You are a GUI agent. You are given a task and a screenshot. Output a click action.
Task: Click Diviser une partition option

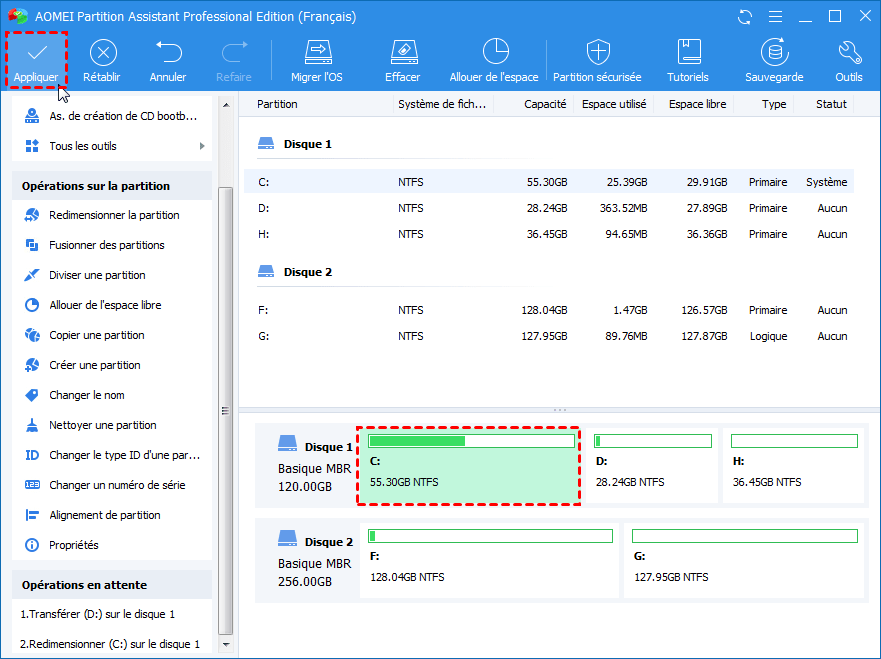[97, 275]
